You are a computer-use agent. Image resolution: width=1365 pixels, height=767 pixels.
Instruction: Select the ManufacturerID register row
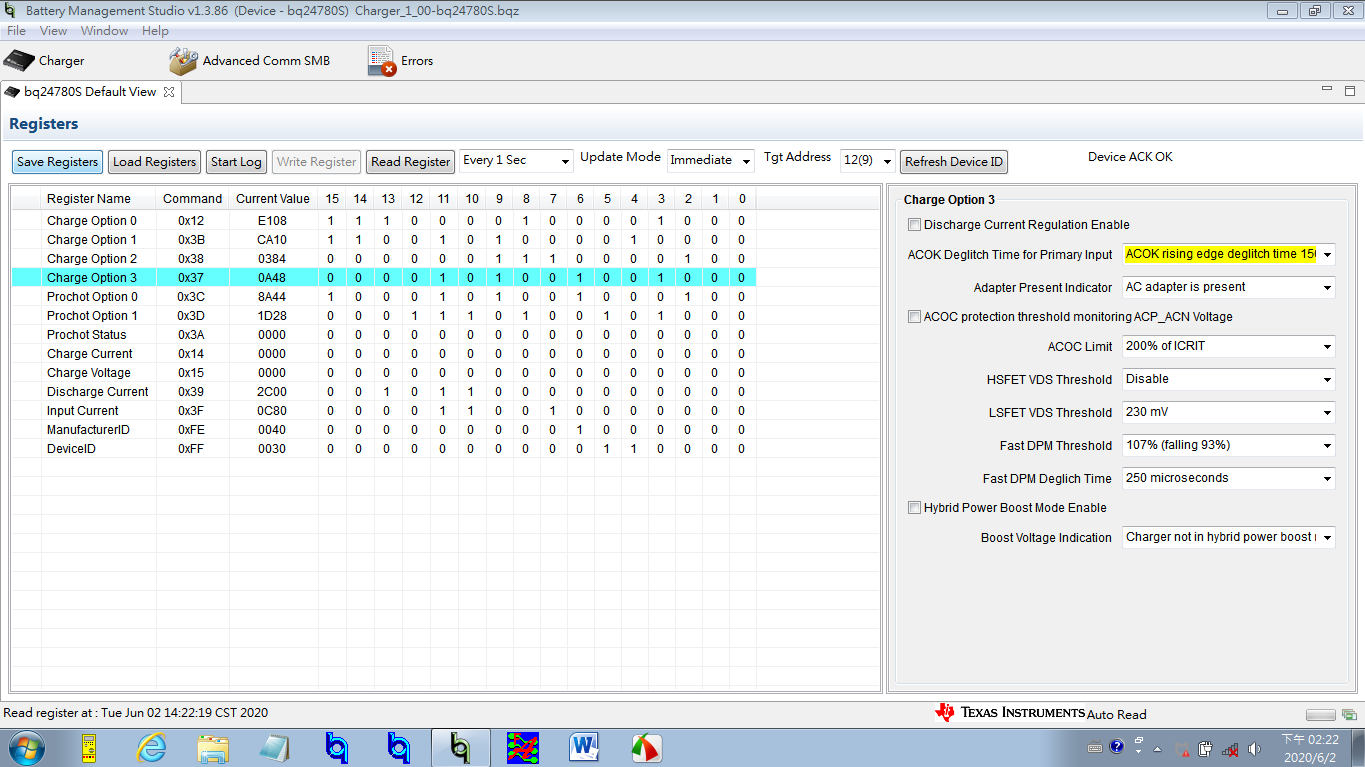point(383,429)
